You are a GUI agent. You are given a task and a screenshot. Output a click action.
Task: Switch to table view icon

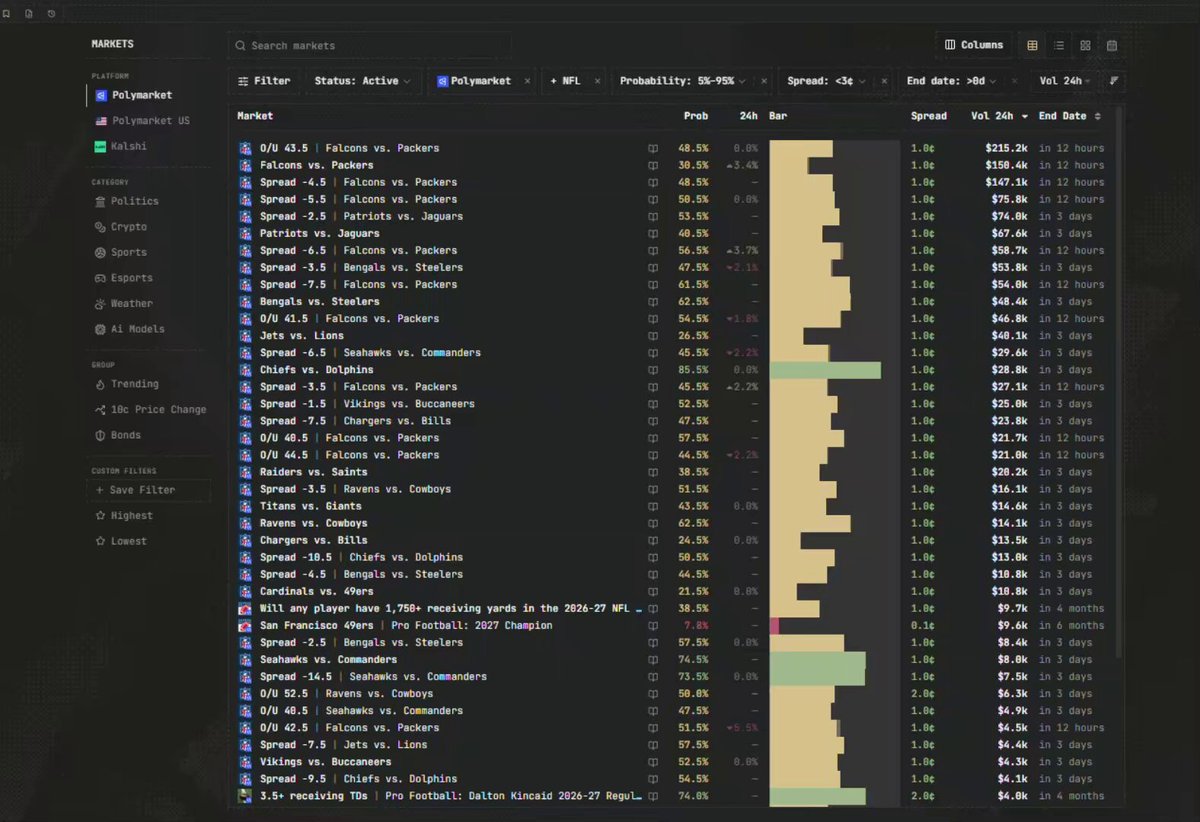[x=1033, y=46]
